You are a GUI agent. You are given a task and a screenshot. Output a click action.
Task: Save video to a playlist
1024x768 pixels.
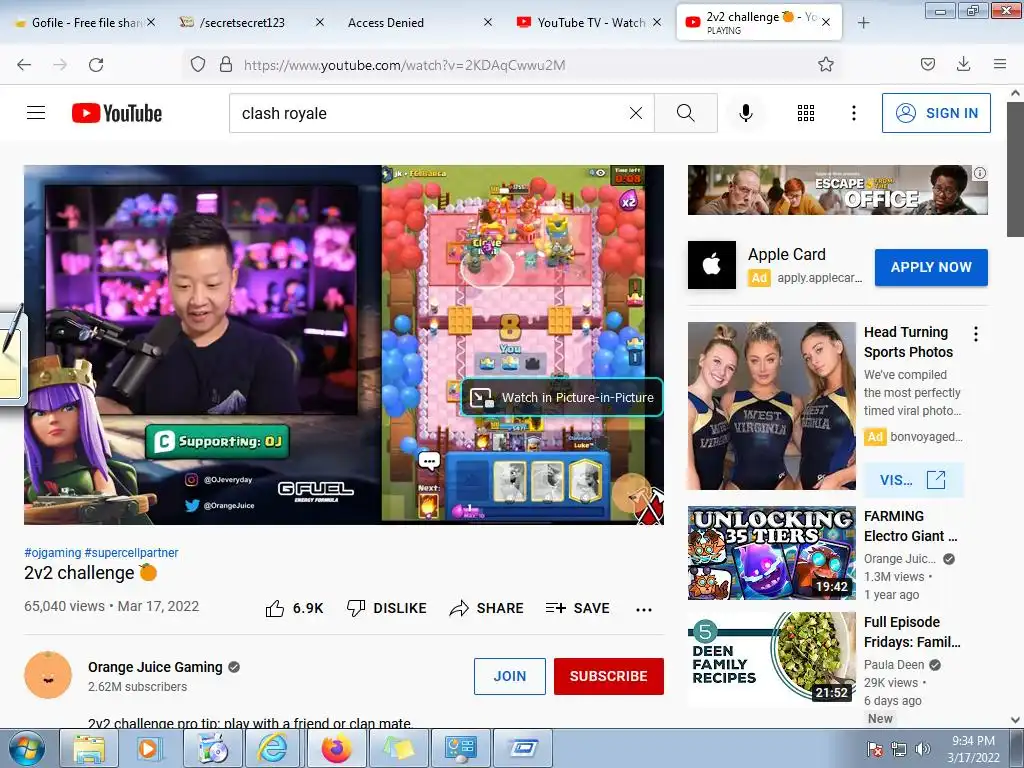click(x=577, y=608)
